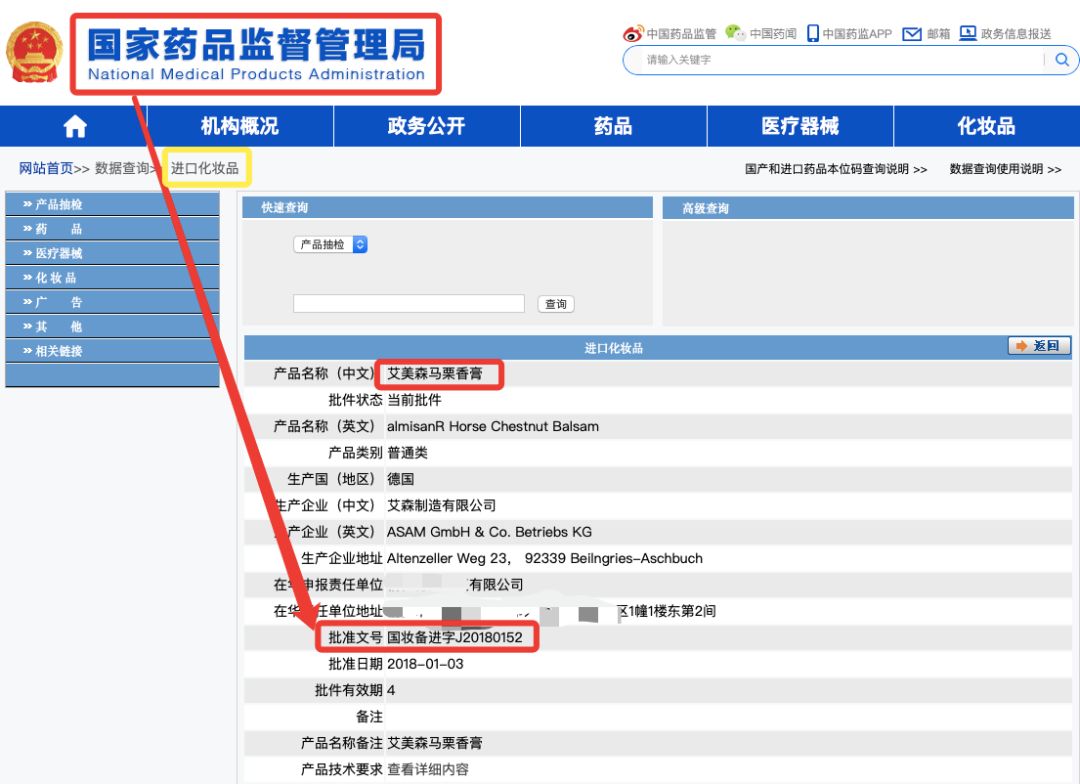Click the Weibo icon for 中国药品监管
The image size is (1080, 784).
[x=633, y=33]
